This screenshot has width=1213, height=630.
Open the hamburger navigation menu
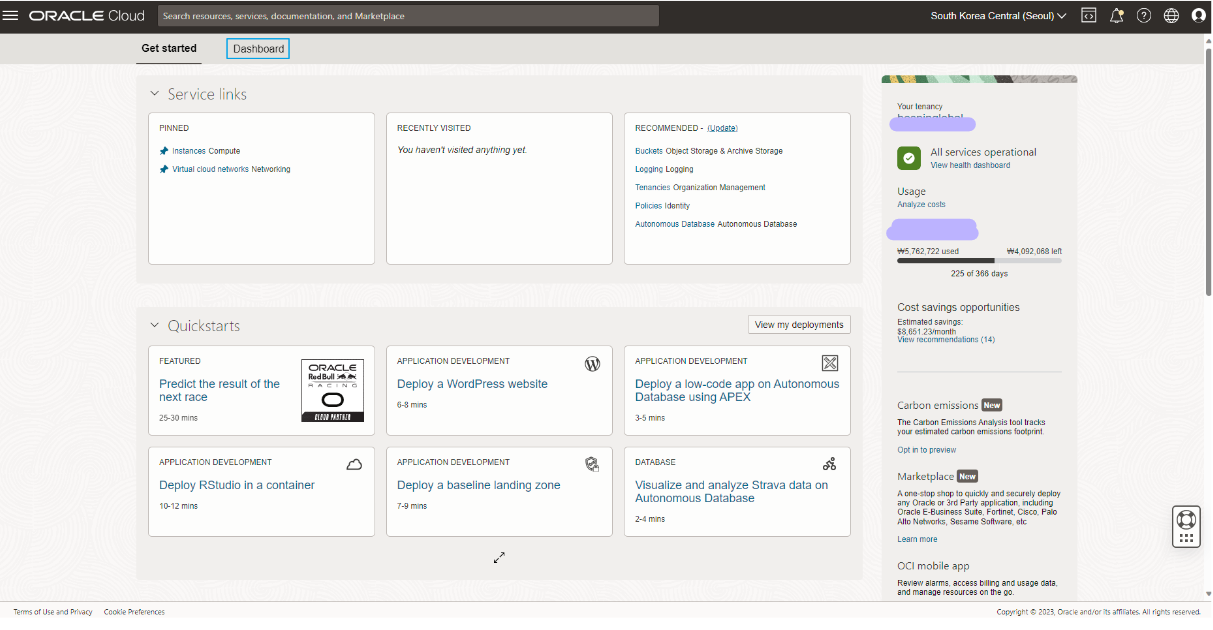11,16
